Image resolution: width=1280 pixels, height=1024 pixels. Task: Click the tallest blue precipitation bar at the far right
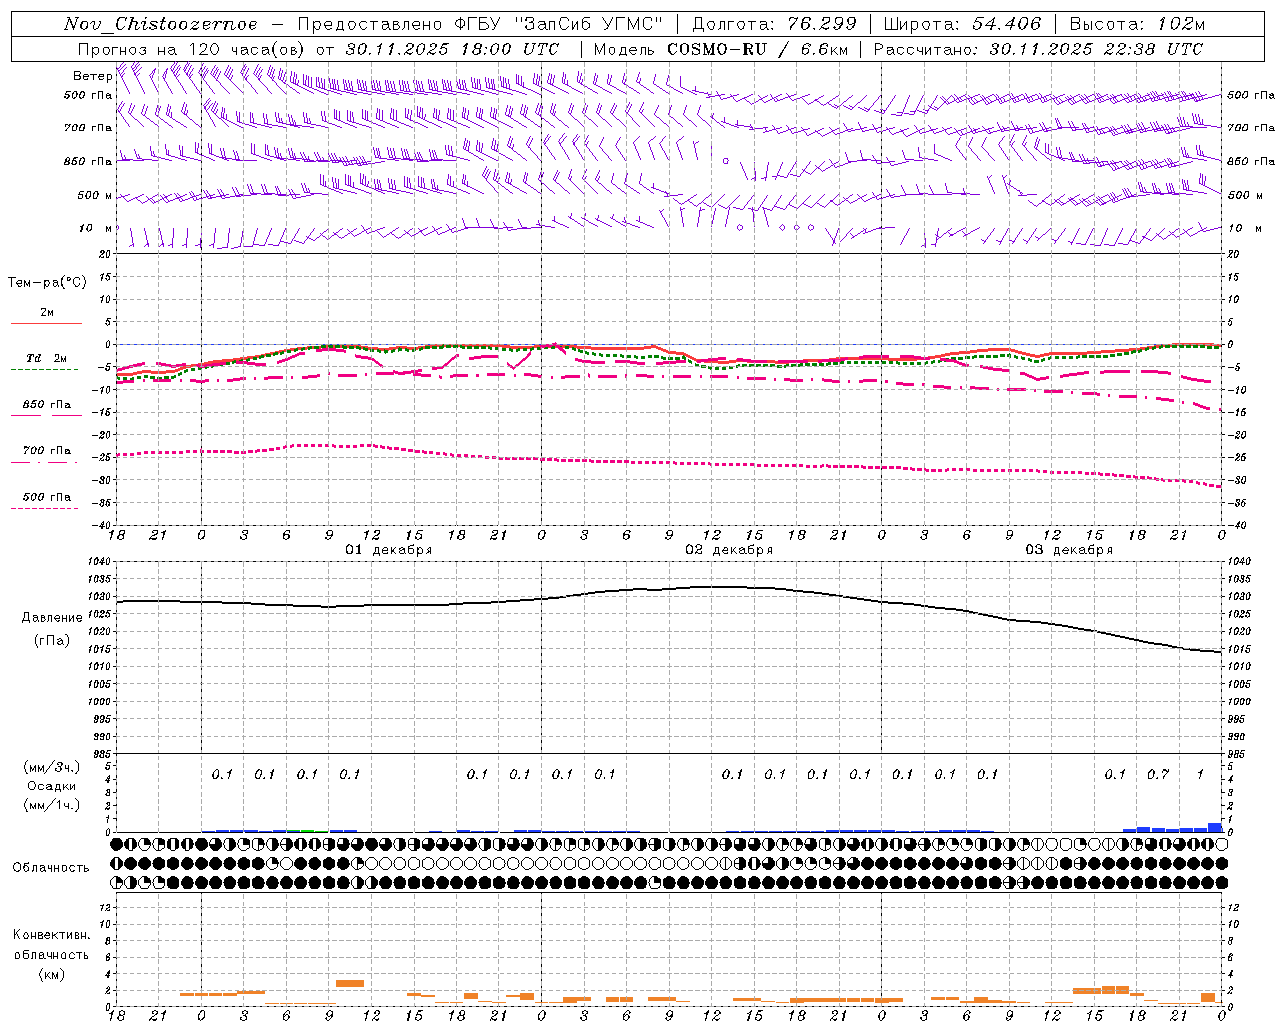[1215, 828]
